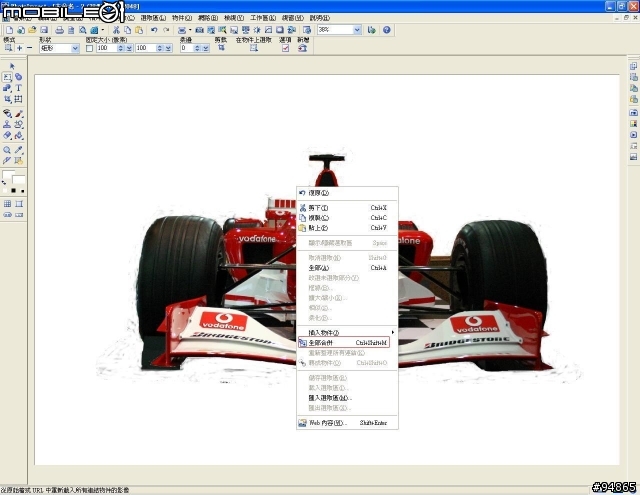
Task: Choose 匯入選取區 in the context menu
Action: pos(347,398)
